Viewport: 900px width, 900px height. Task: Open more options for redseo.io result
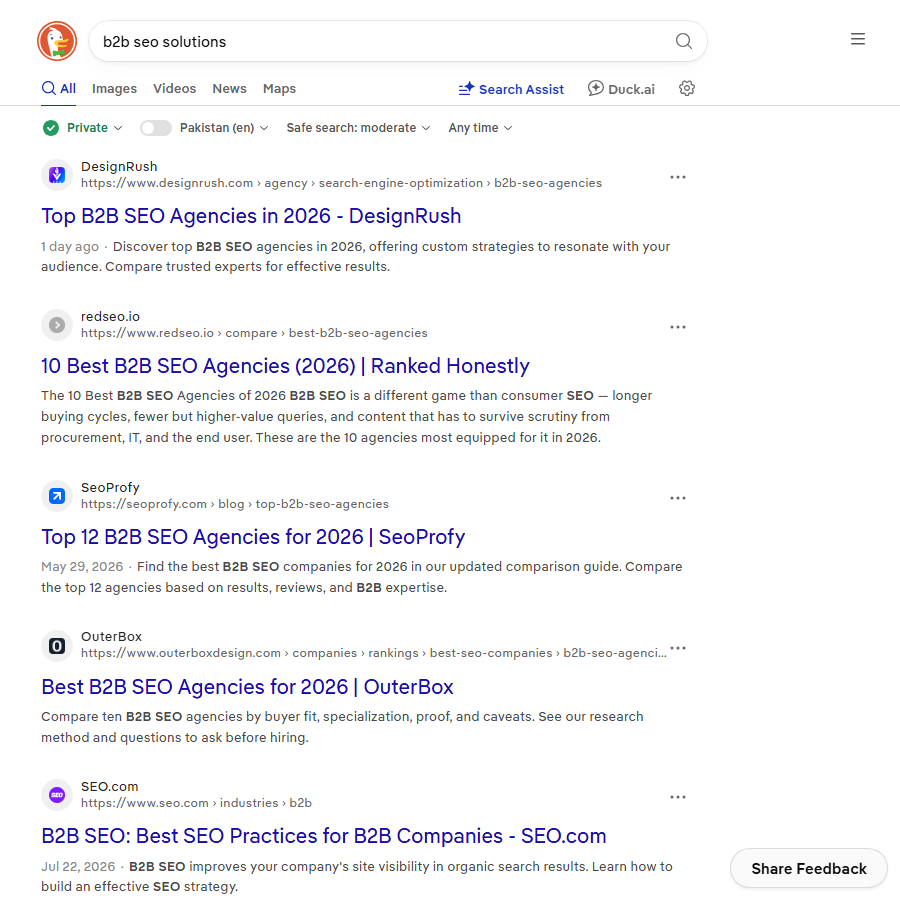point(678,327)
